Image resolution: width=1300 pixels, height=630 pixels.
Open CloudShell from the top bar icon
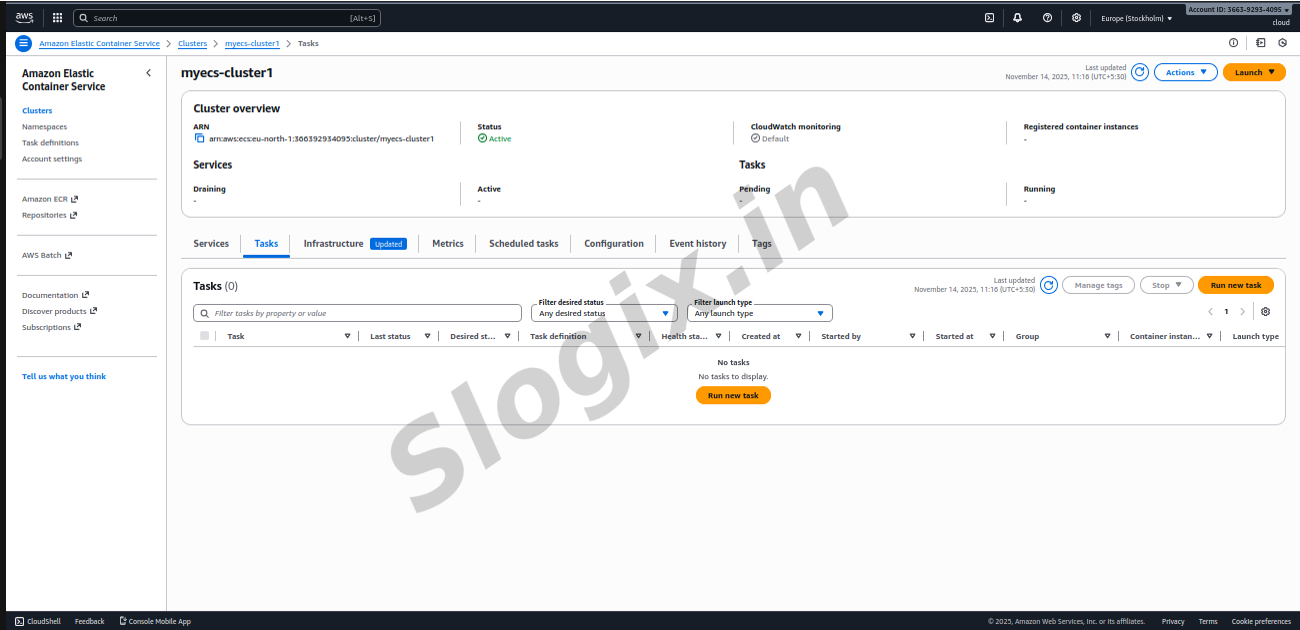click(x=989, y=18)
